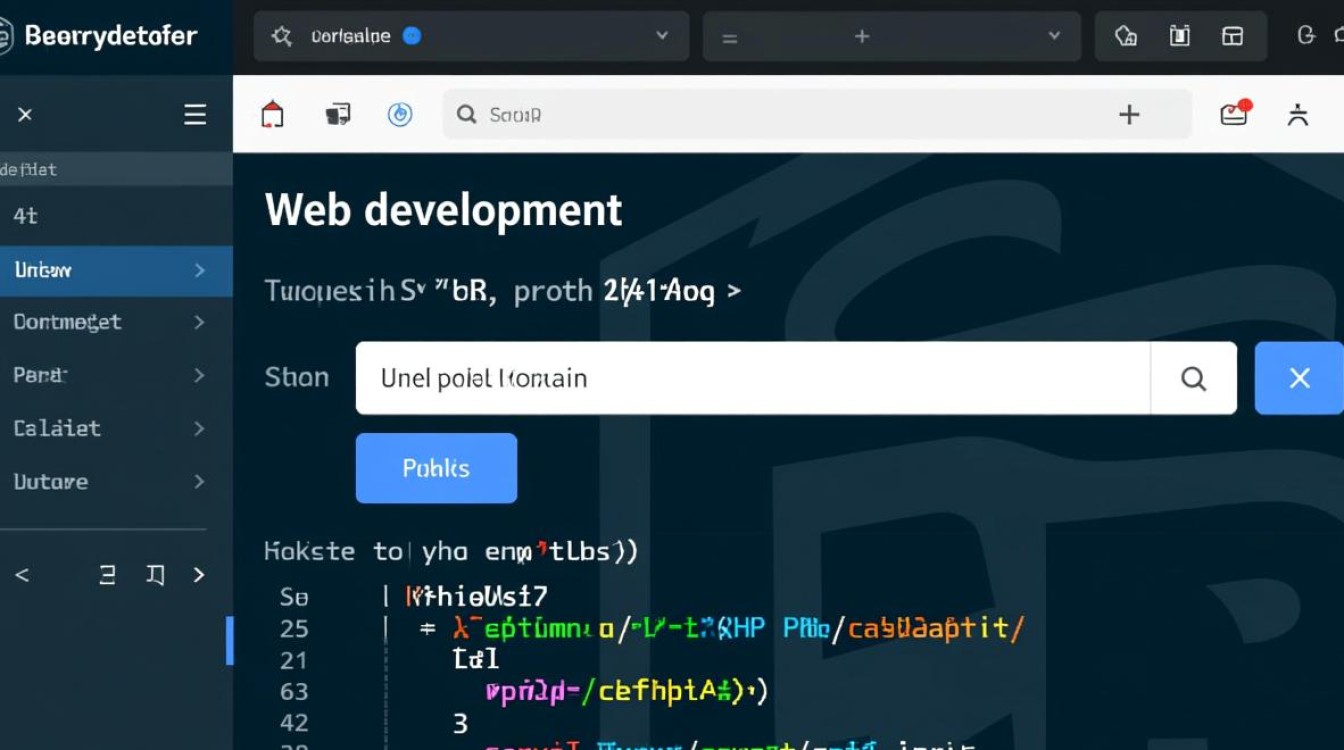The image size is (1344, 750).
Task: Open the Corlaalne dropdown in top bar
Action: (x=471, y=36)
